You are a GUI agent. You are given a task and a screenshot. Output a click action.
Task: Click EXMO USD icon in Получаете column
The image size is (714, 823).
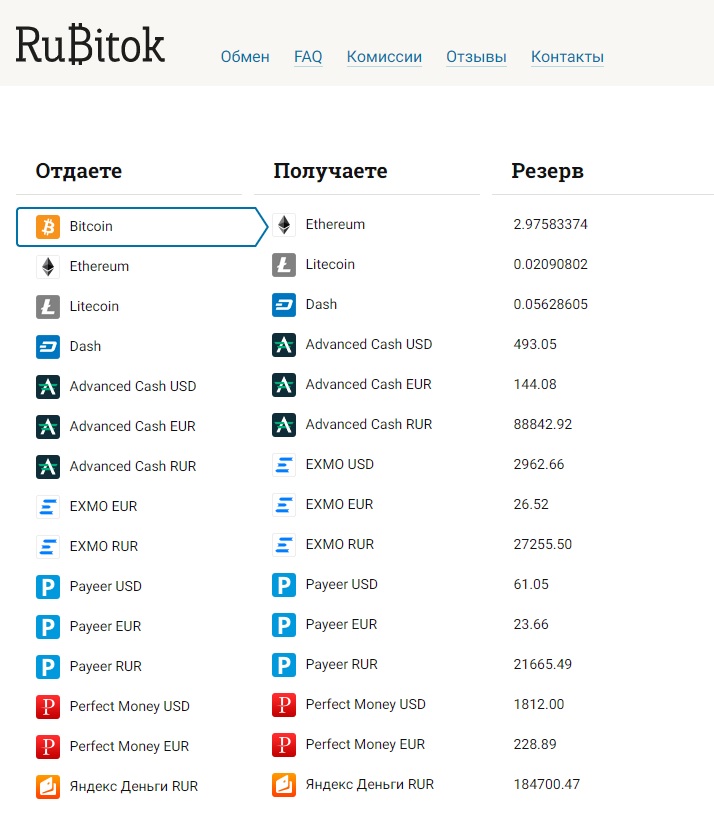pyautogui.click(x=284, y=465)
